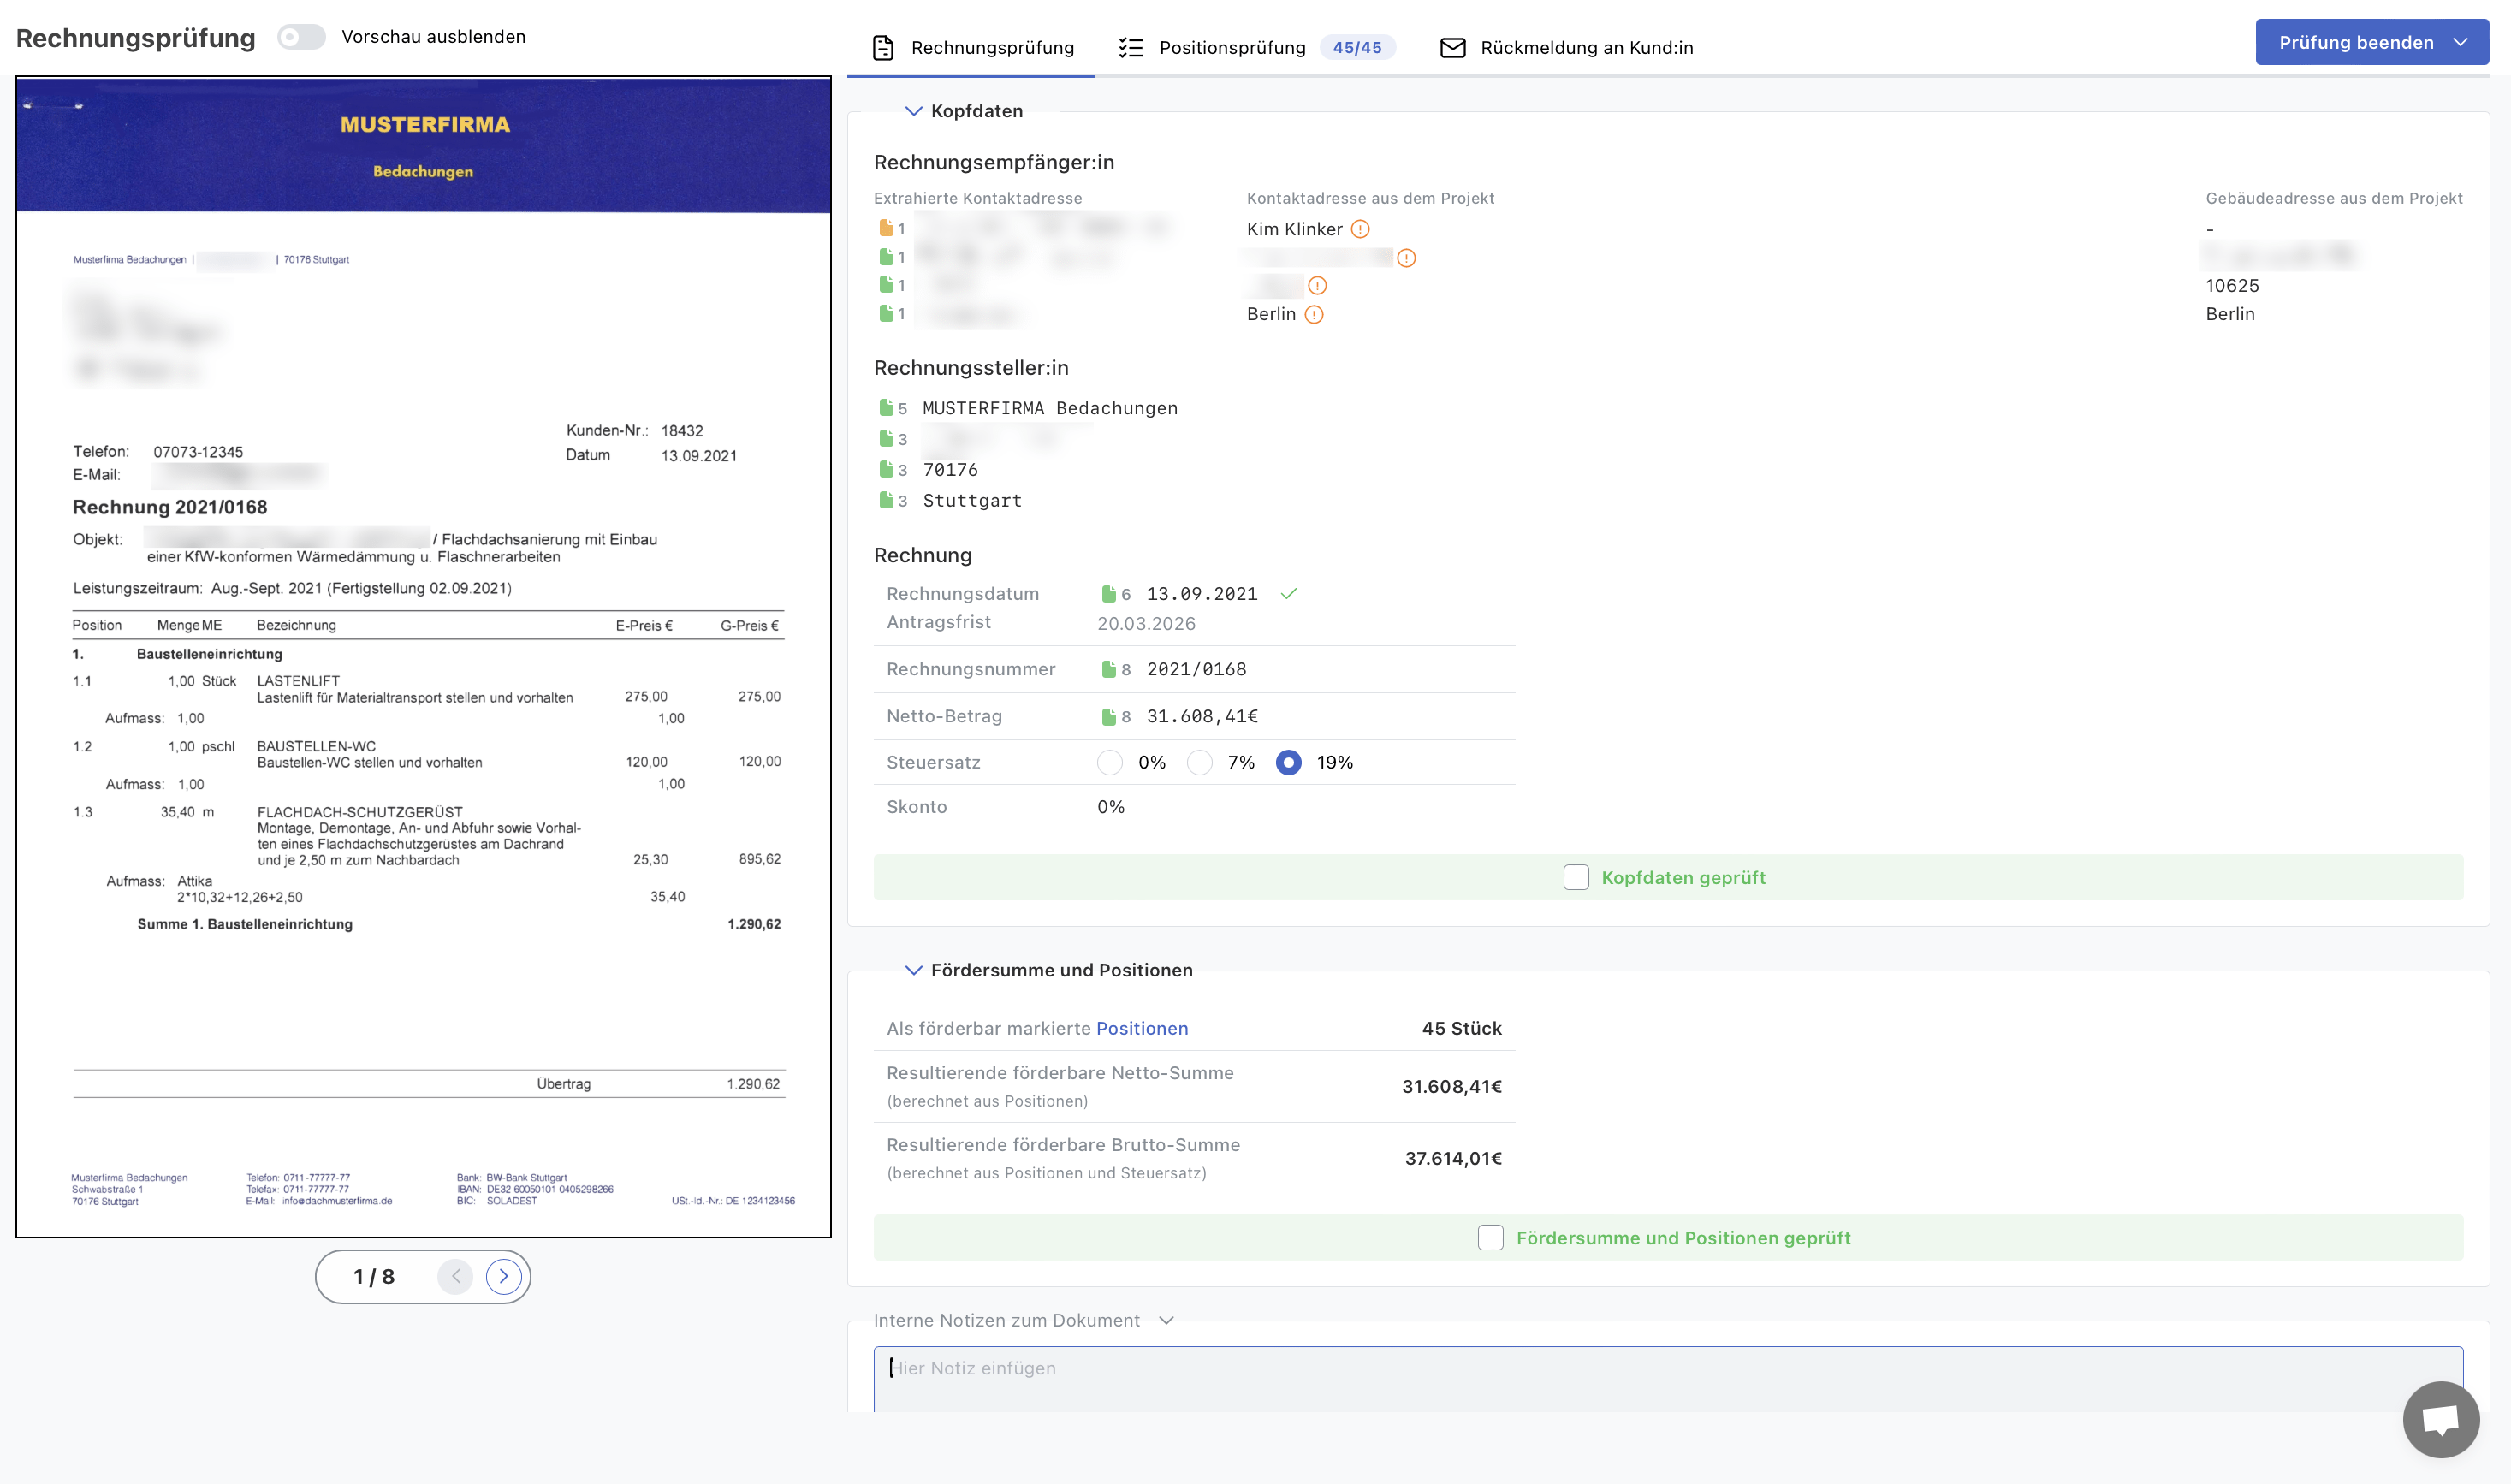Click green checkmark next to Rechnungsdatum
The width and height of the screenshot is (2511, 1484).
point(1289,594)
